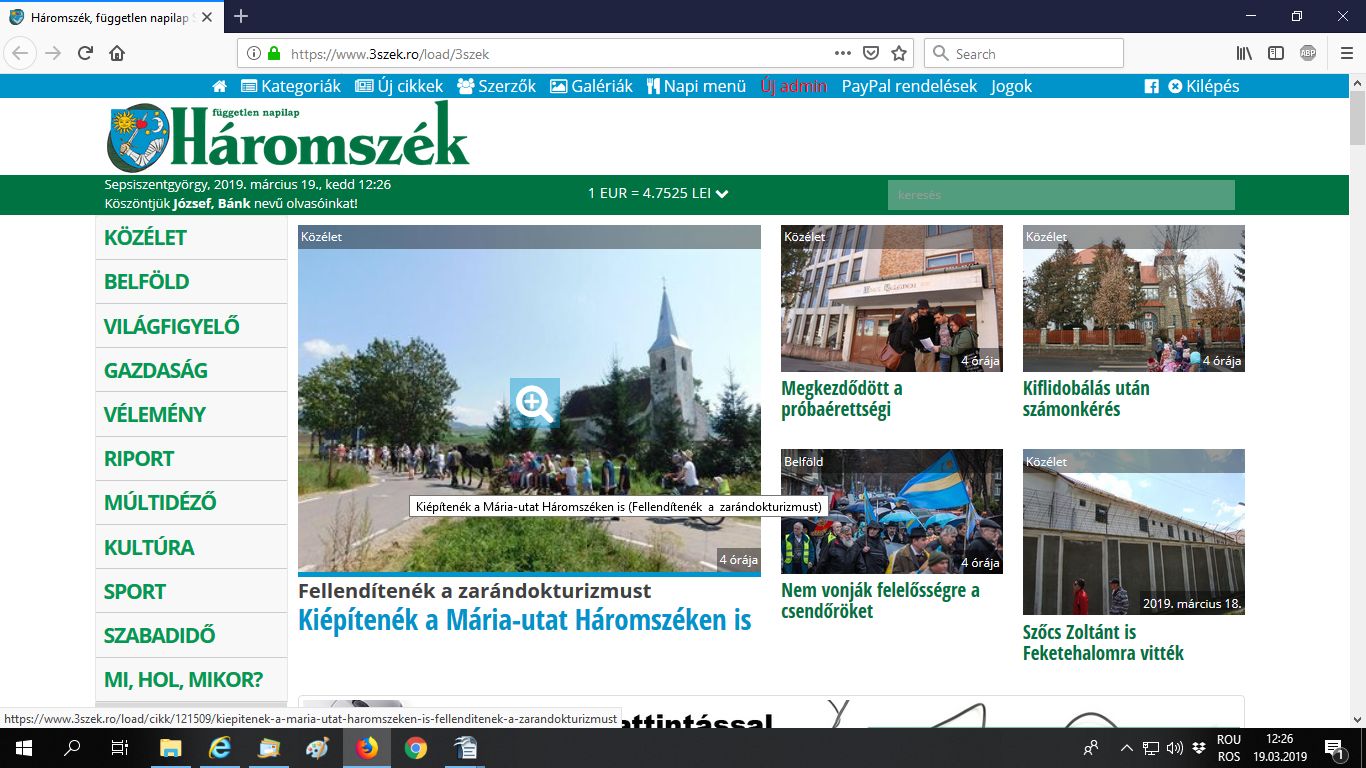Open Chrome from the Windows taskbar
Screen dimensions: 1366x768
[x=416, y=748]
